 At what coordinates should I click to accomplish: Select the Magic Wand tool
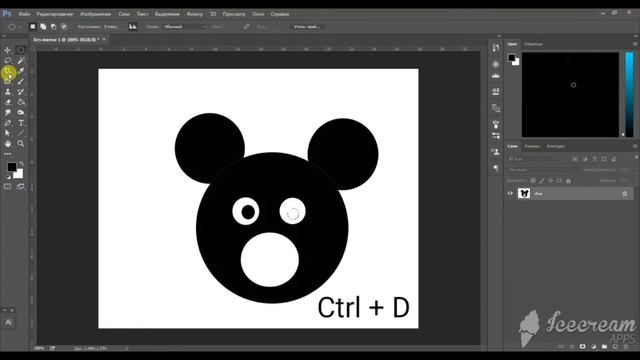click(x=20, y=60)
